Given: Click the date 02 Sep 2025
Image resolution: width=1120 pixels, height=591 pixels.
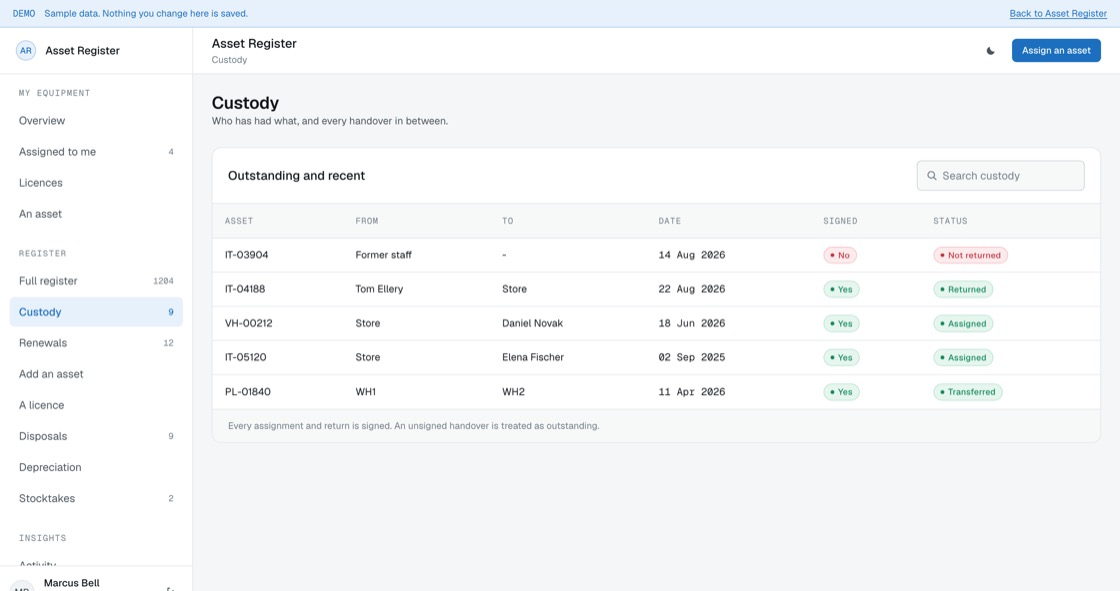Looking at the screenshot, I should click(x=691, y=357).
